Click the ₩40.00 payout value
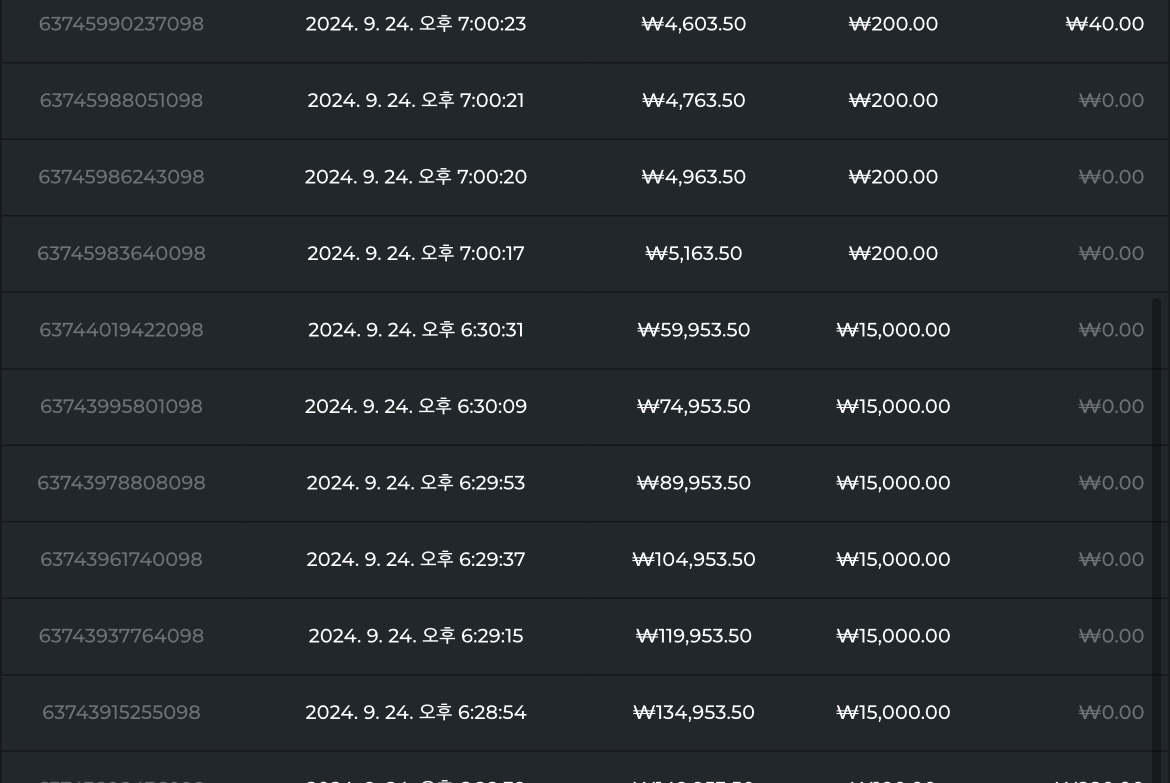Viewport: 1170px width, 783px height. click(1104, 24)
